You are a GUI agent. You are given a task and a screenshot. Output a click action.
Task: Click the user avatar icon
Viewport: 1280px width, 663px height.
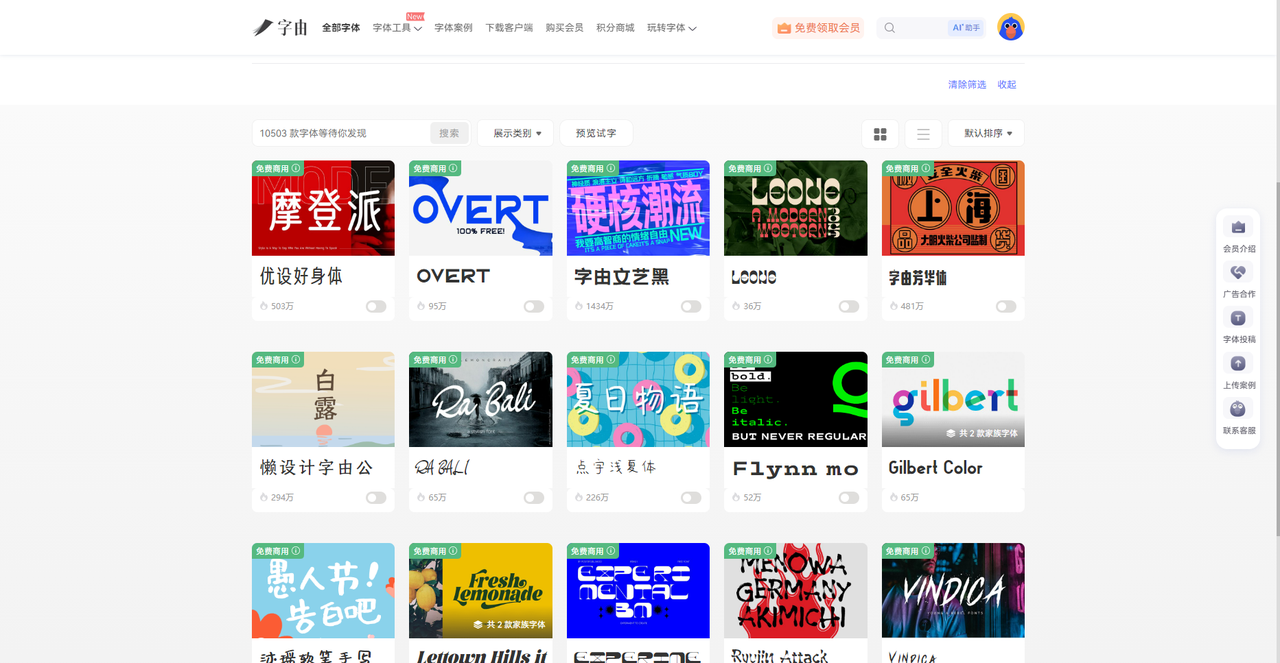coord(1010,28)
